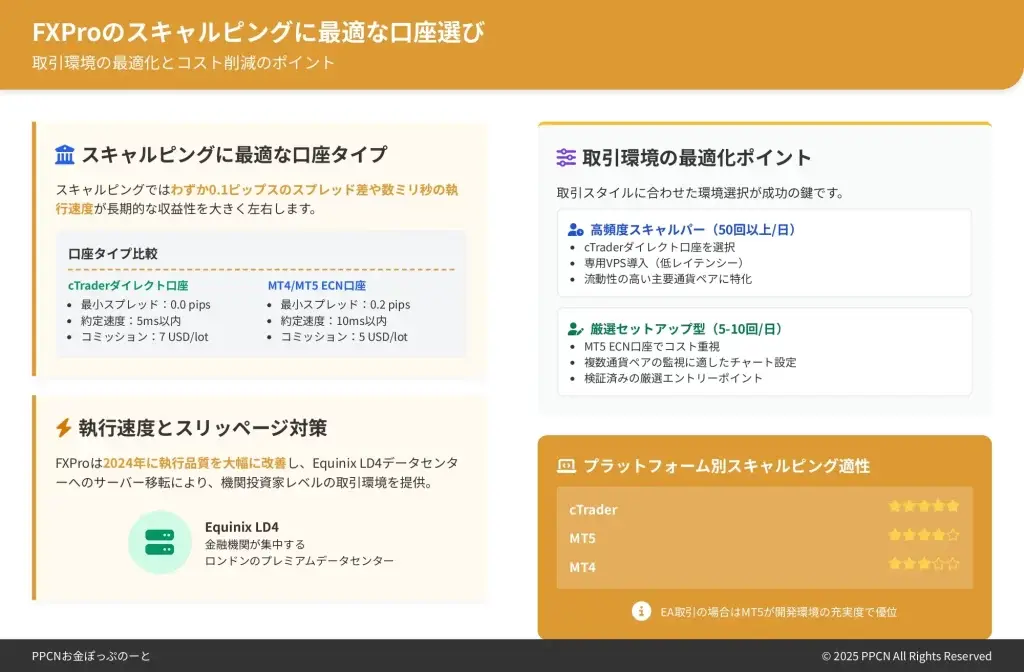Viewport: 1024px width, 672px height.
Task: Click the sliders icon beside 取引環境の最適化ポイント
Action: click(566, 158)
